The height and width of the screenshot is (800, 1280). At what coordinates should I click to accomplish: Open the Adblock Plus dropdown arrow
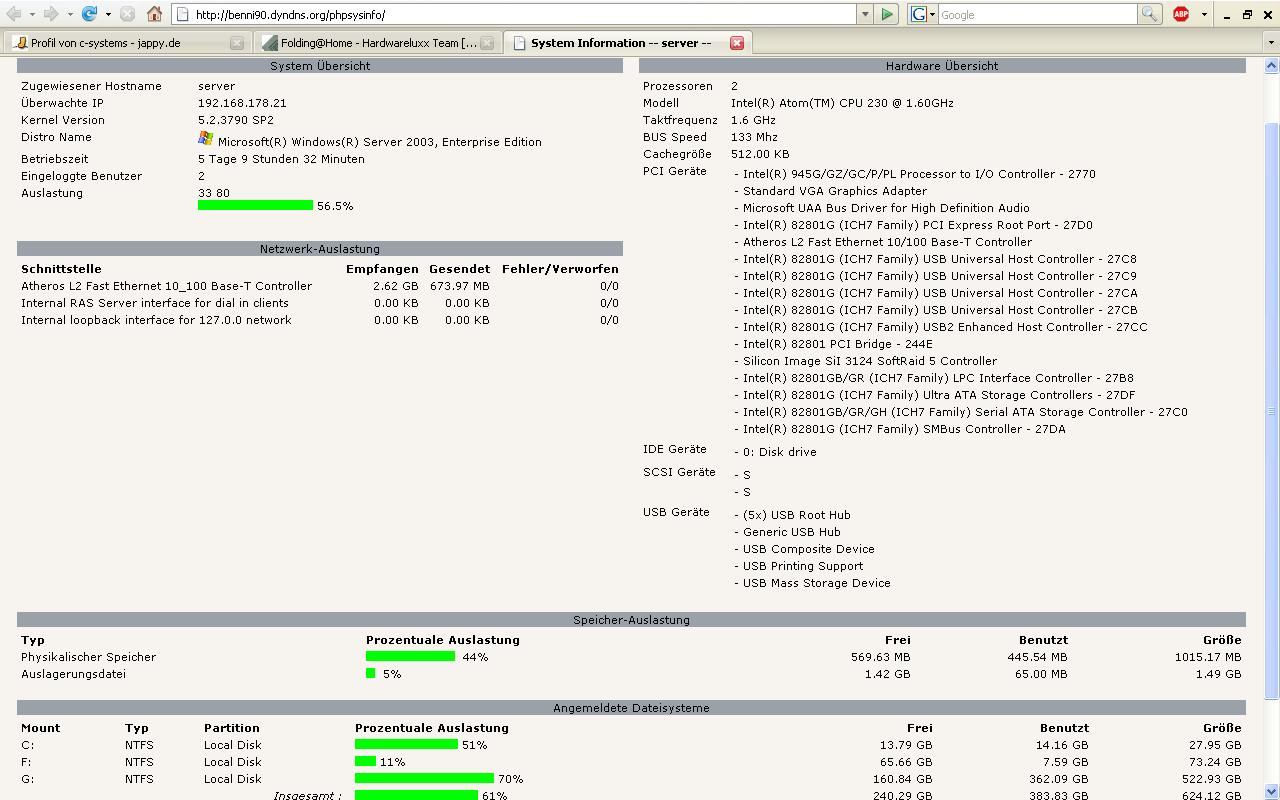point(1204,14)
